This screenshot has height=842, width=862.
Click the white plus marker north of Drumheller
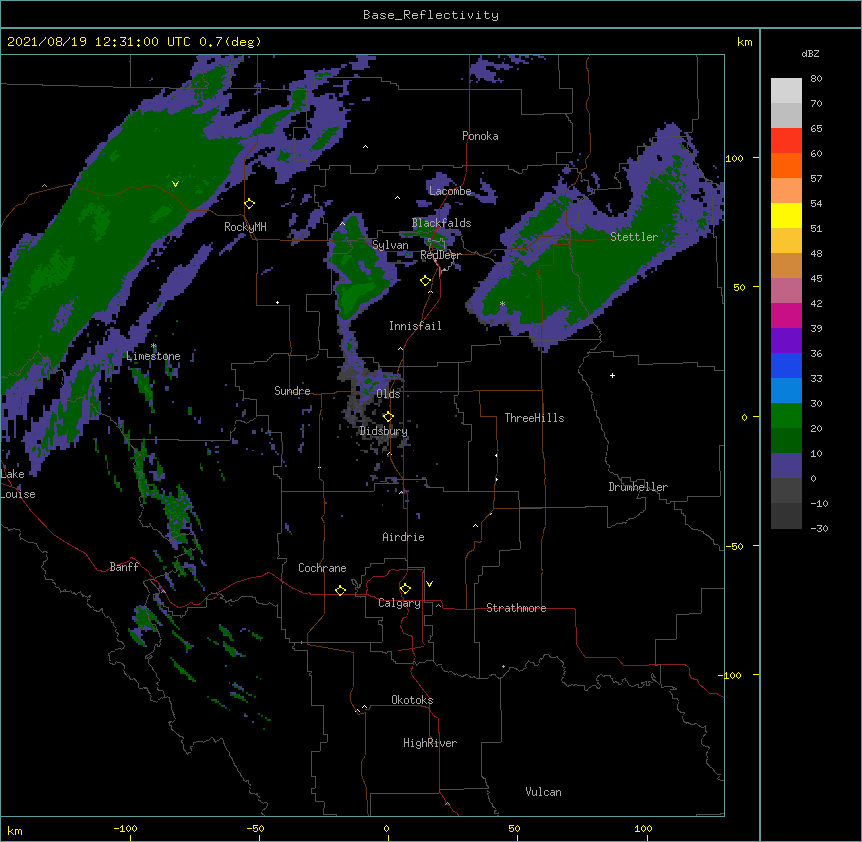click(x=612, y=375)
